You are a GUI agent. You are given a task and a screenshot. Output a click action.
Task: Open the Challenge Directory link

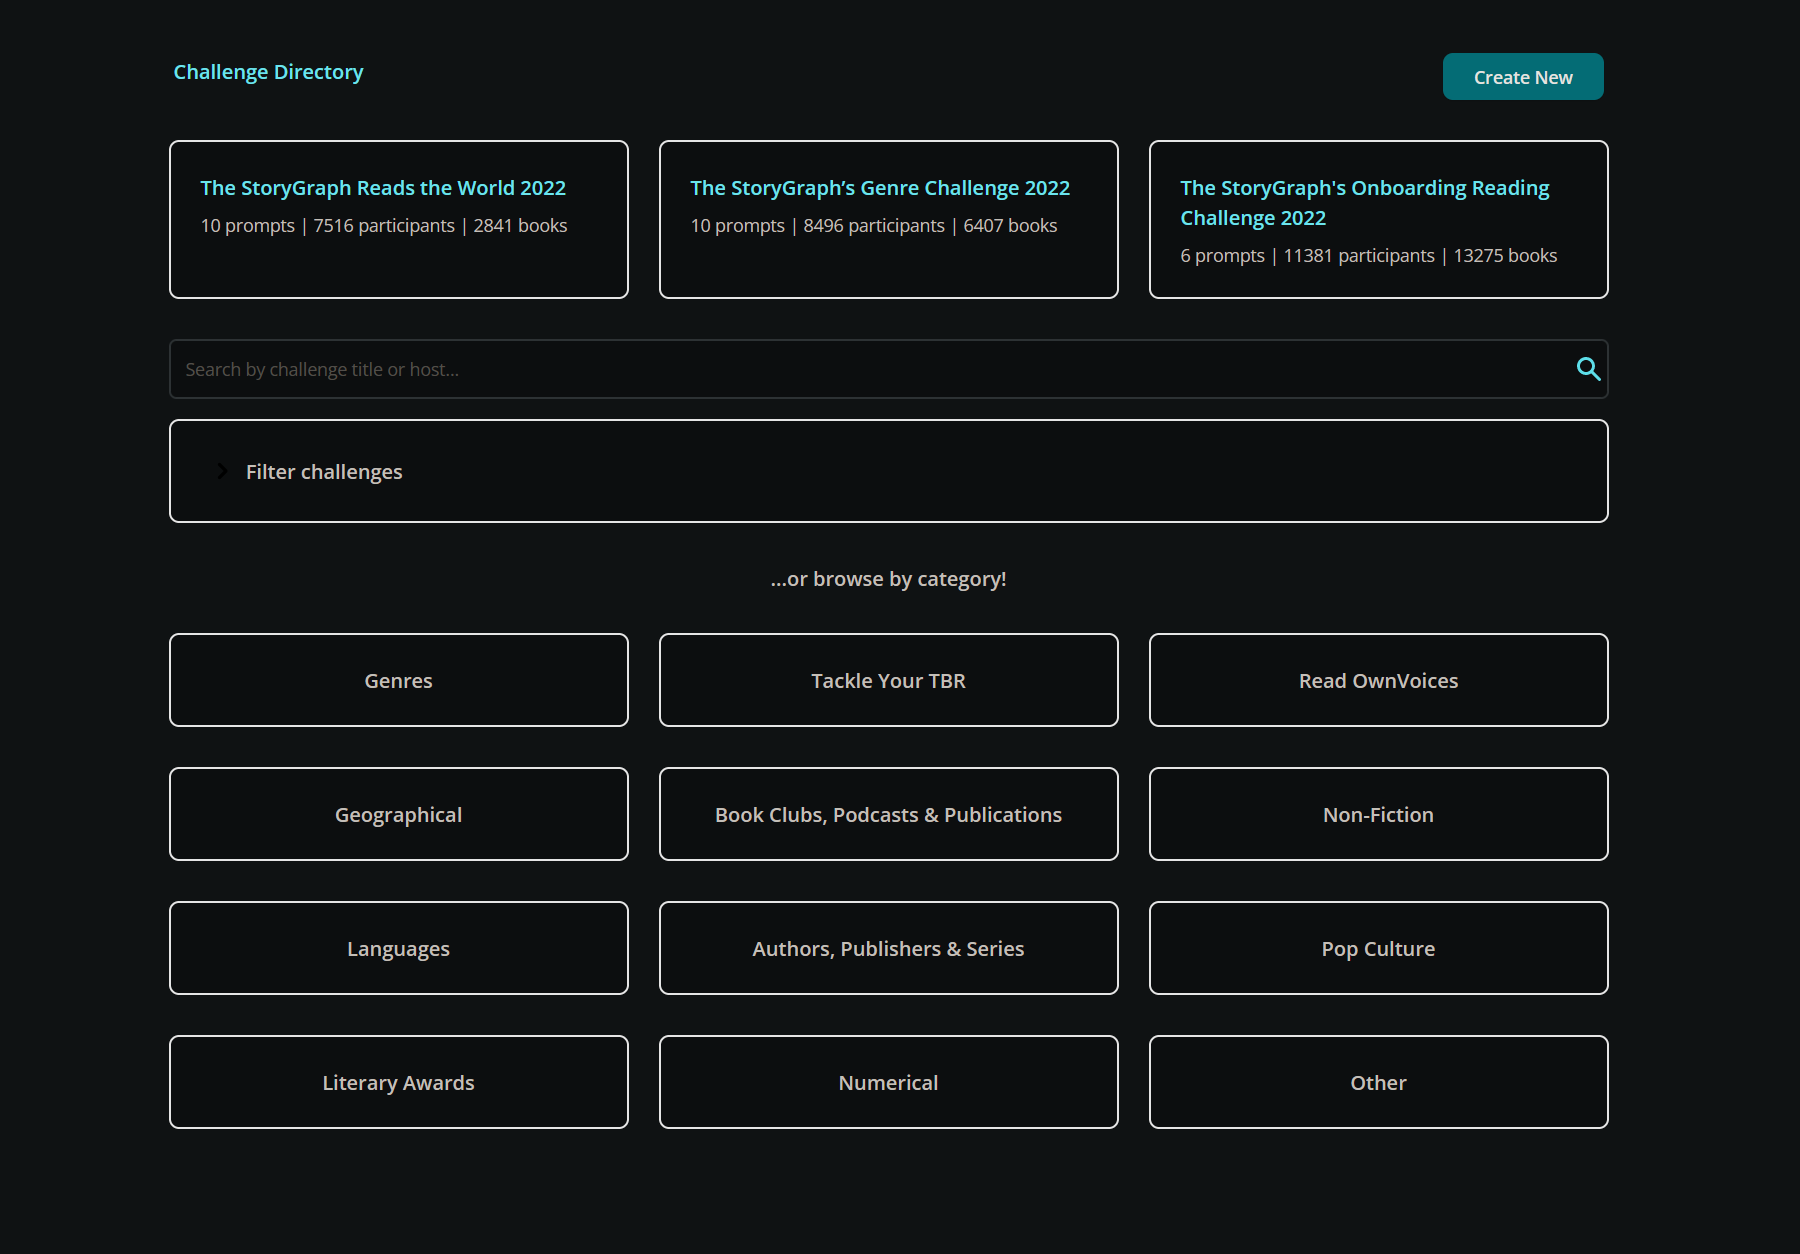[268, 72]
